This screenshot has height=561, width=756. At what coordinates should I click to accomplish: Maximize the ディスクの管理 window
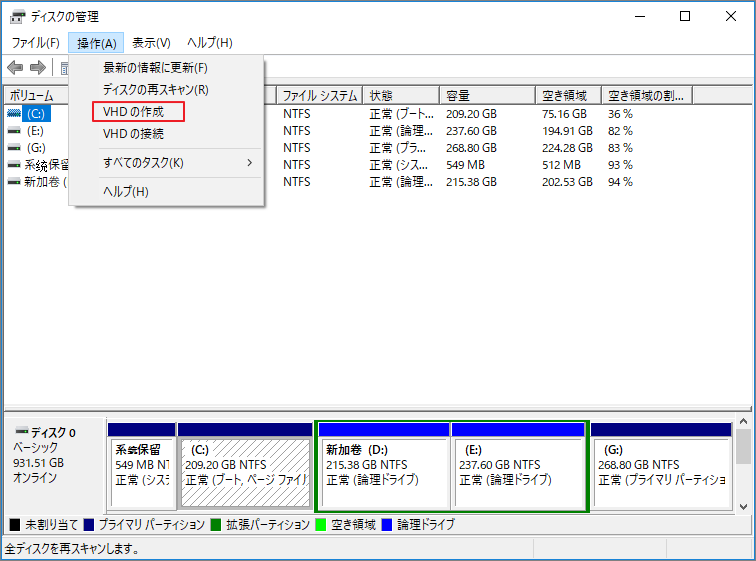pos(685,16)
